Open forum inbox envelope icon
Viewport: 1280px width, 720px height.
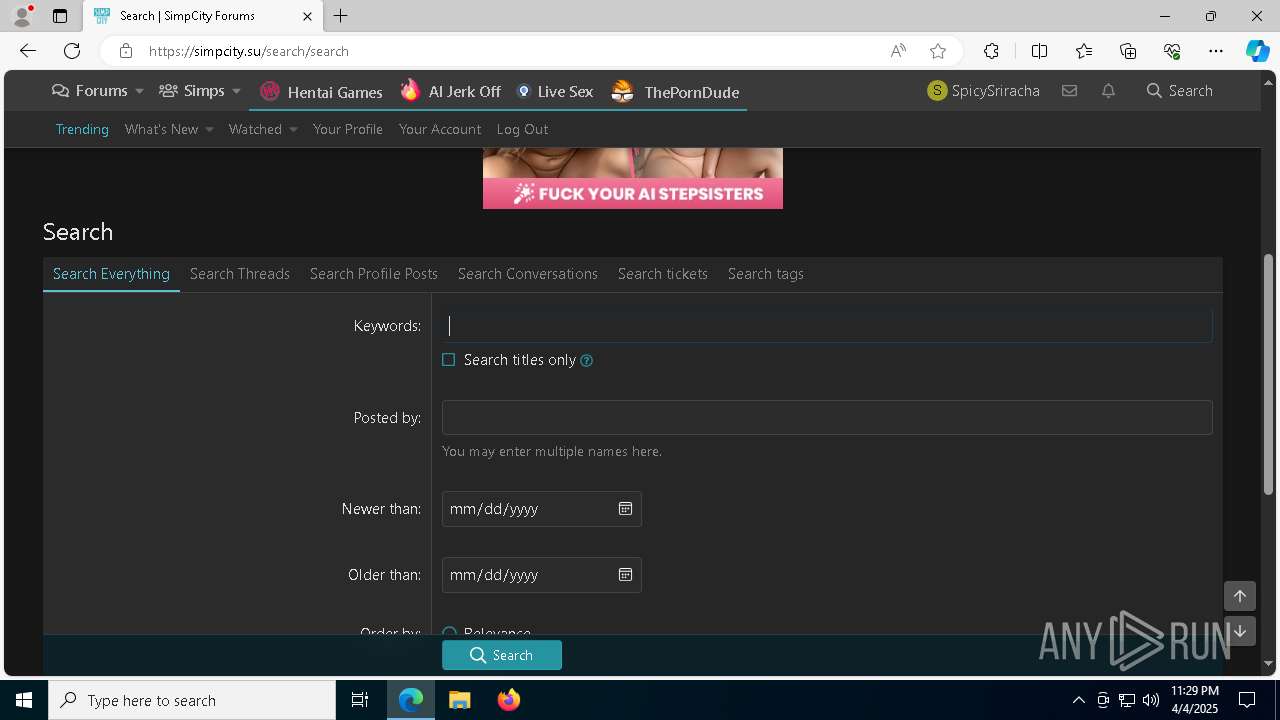[1069, 91]
